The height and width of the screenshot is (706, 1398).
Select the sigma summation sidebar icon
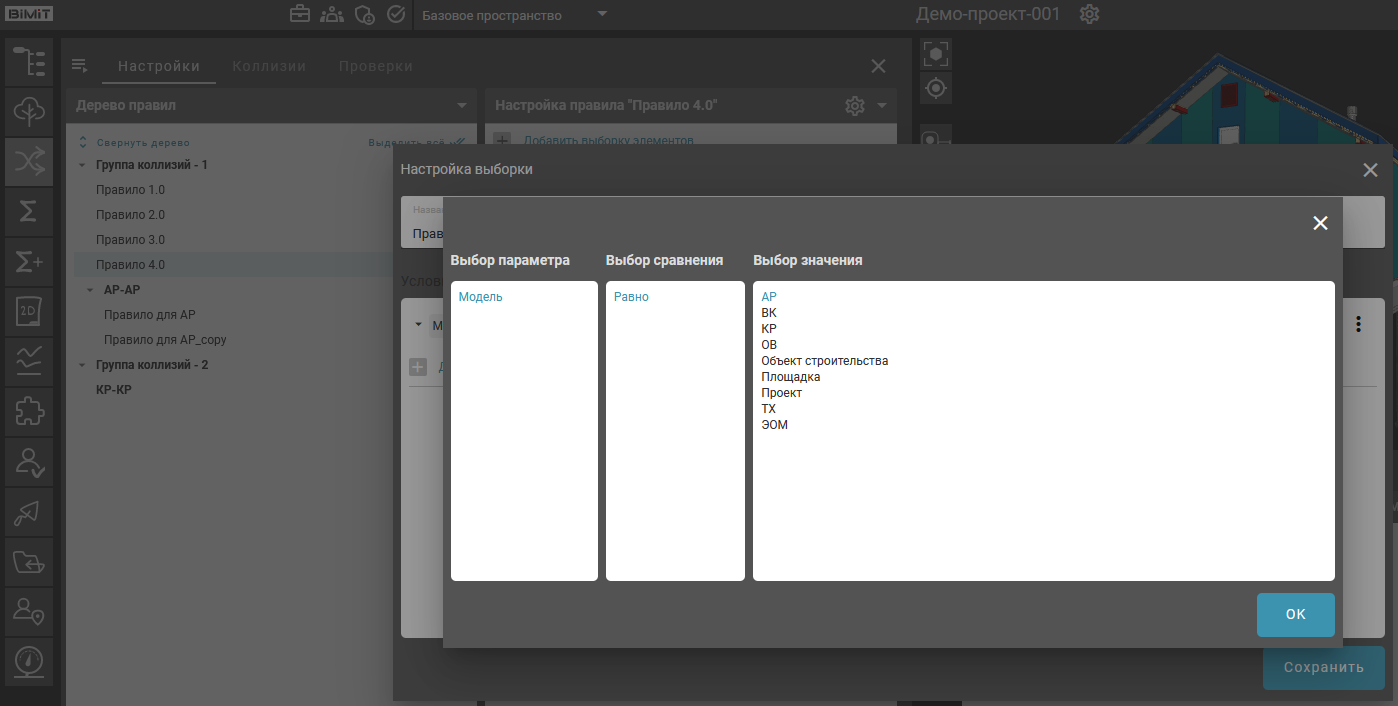point(29,211)
